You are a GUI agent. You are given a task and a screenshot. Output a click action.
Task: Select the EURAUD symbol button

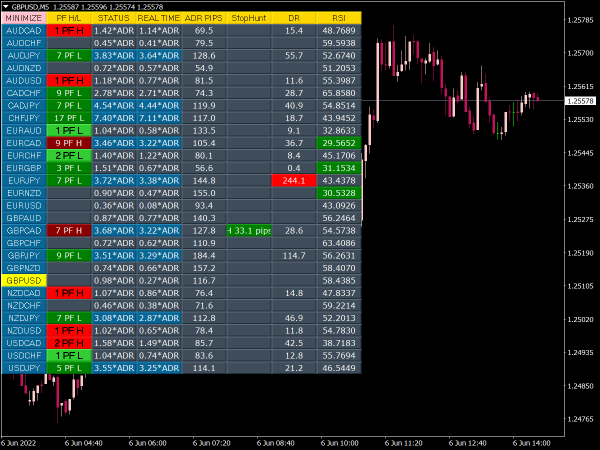point(24,130)
